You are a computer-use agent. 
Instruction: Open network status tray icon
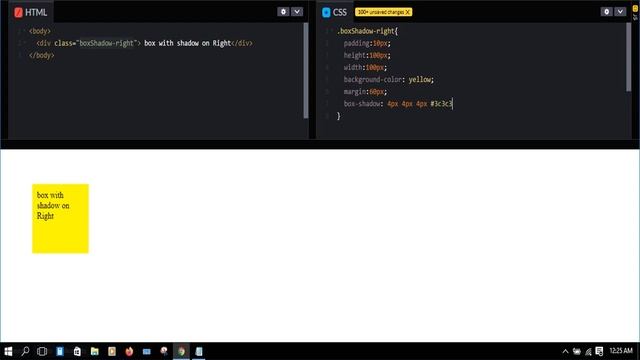[588, 351]
